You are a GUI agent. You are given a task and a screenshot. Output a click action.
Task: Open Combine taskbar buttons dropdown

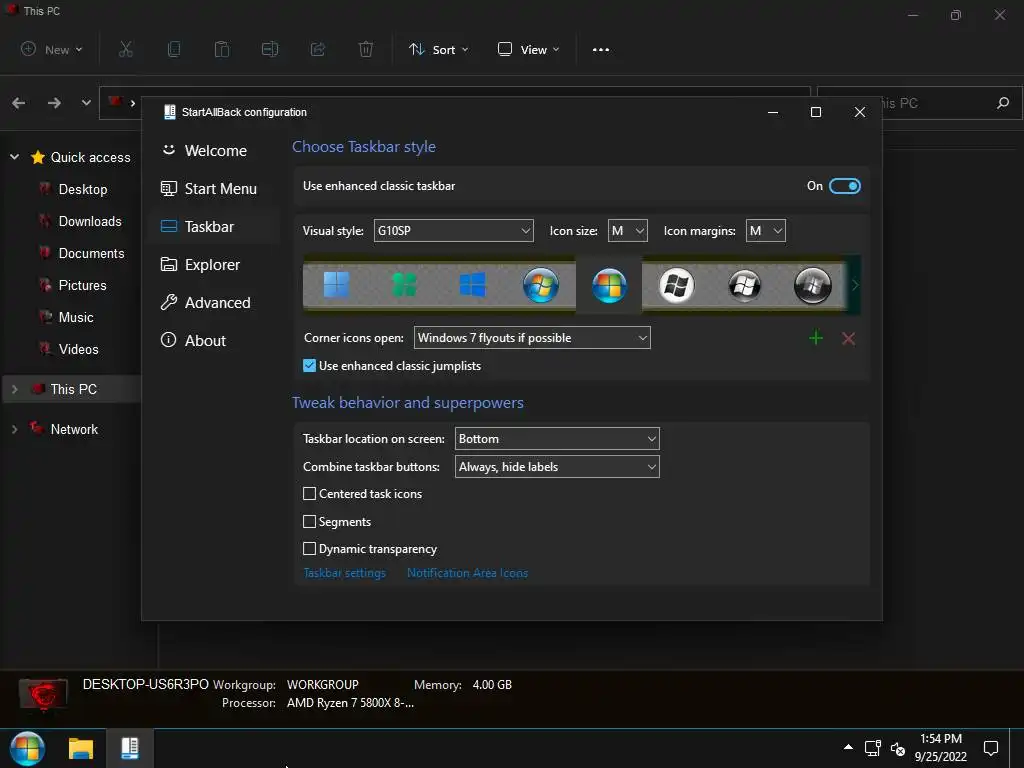coord(556,467)
